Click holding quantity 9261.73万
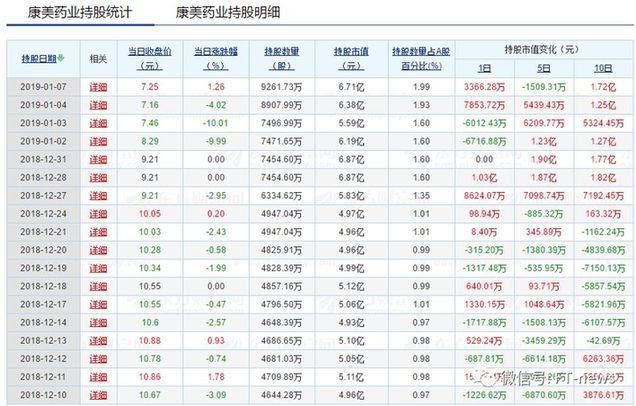636x406 pixels. tap(281, 87)
